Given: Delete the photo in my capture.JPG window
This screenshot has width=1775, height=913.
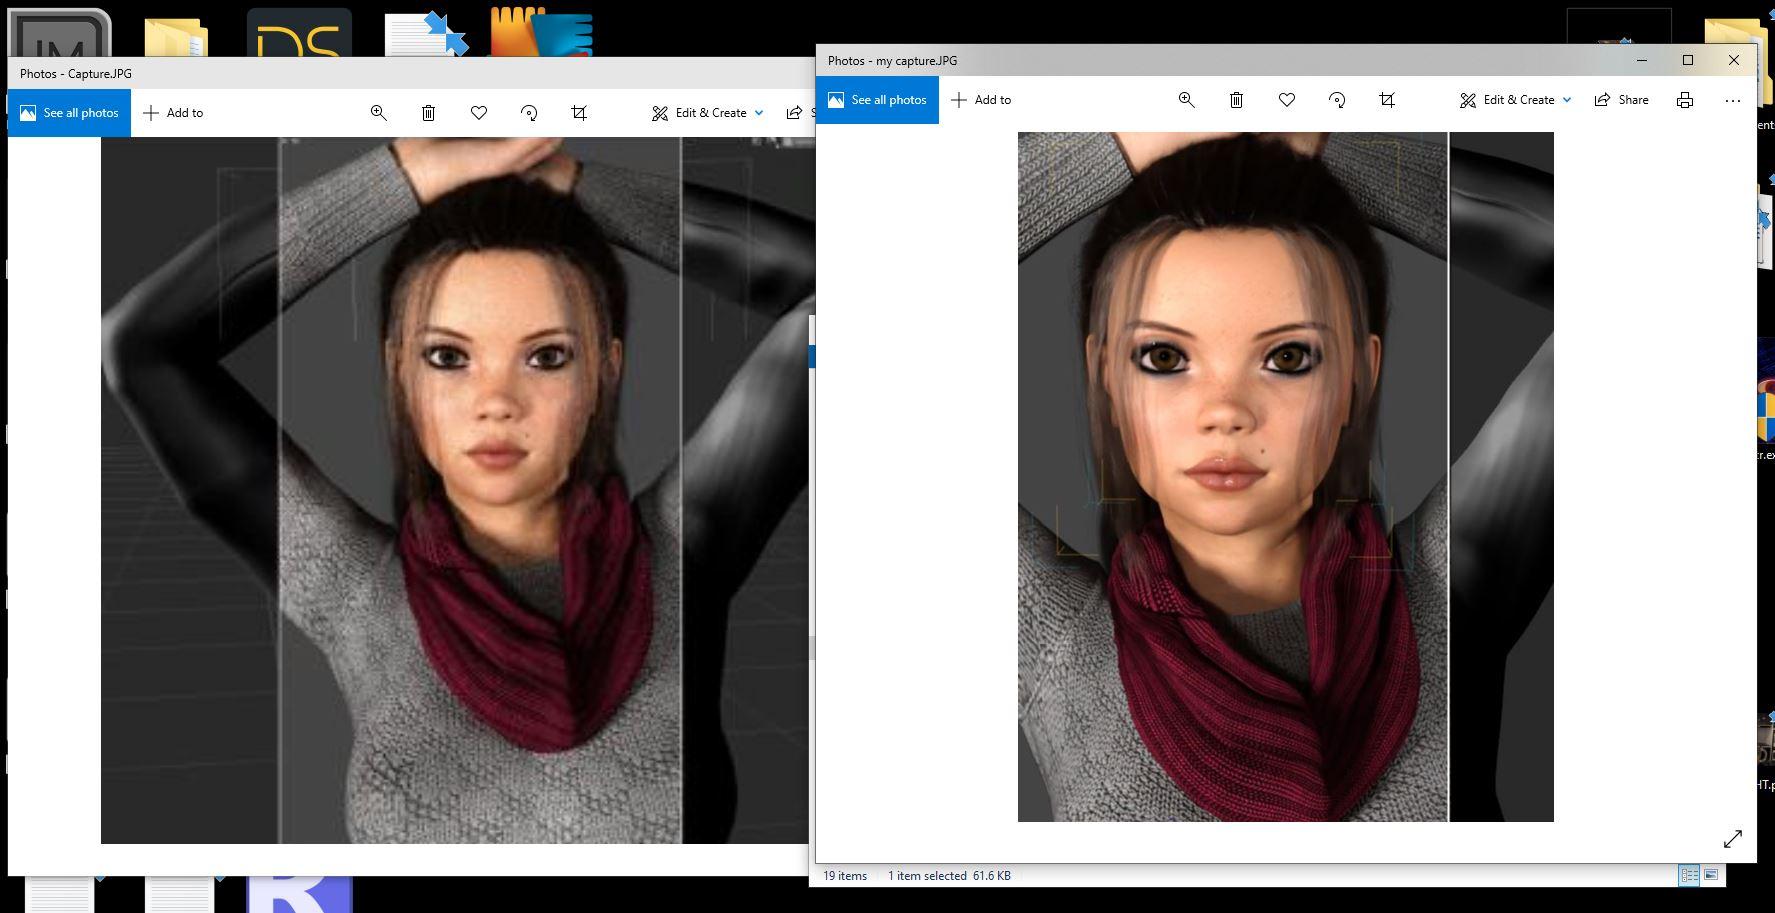Looking at the screenshot, I should pos(1236,100).
